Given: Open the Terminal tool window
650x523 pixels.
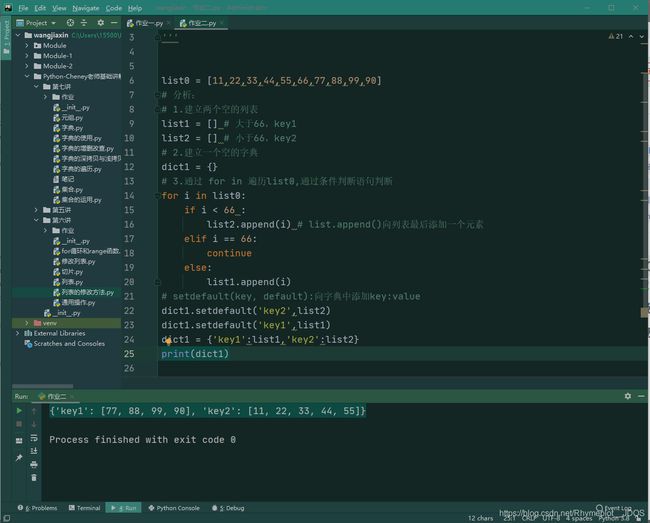Looking at the screenshot, I should click(x=85, y=508).
